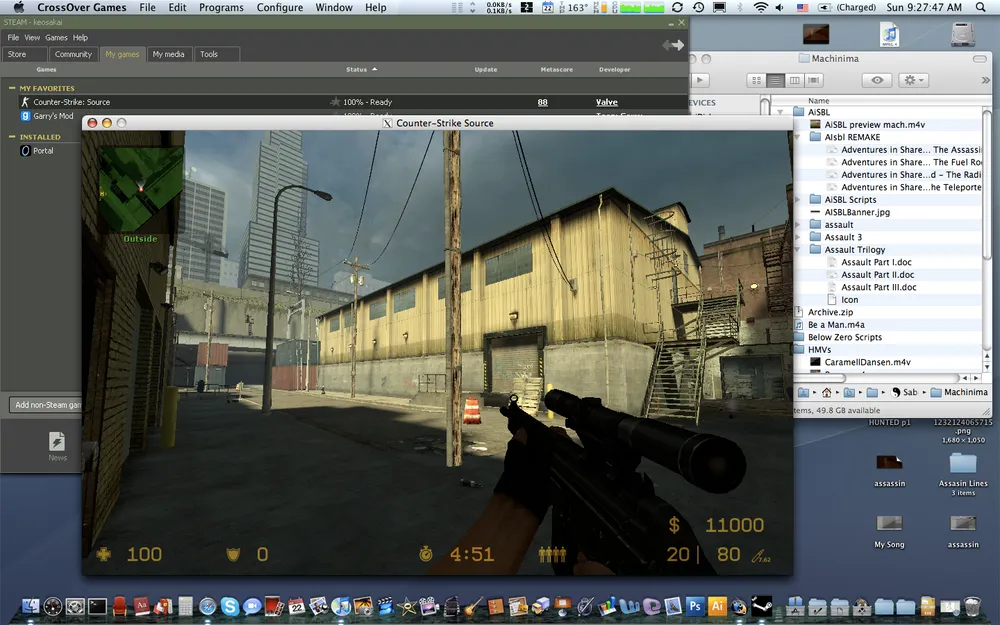Switch to Steam Community tab
The width and height of the screenshot is (1000, 625).
point(73,54)
